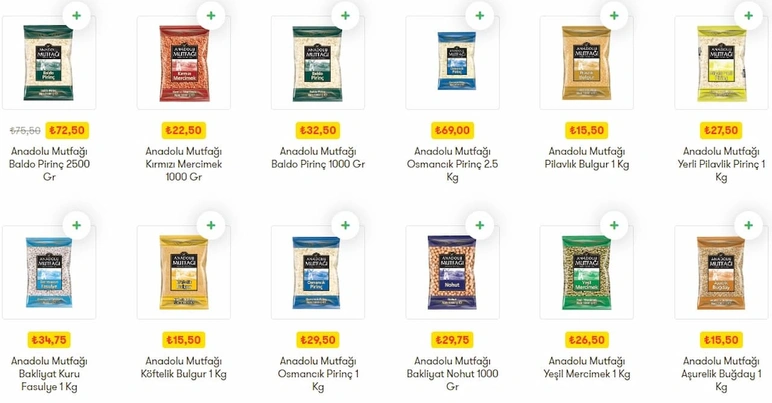The width and height of the screenshot is (772, 403).
Task: Add Yeşil Mercimek 1 Kg with plus icon
Action: [x=614, y=225]
